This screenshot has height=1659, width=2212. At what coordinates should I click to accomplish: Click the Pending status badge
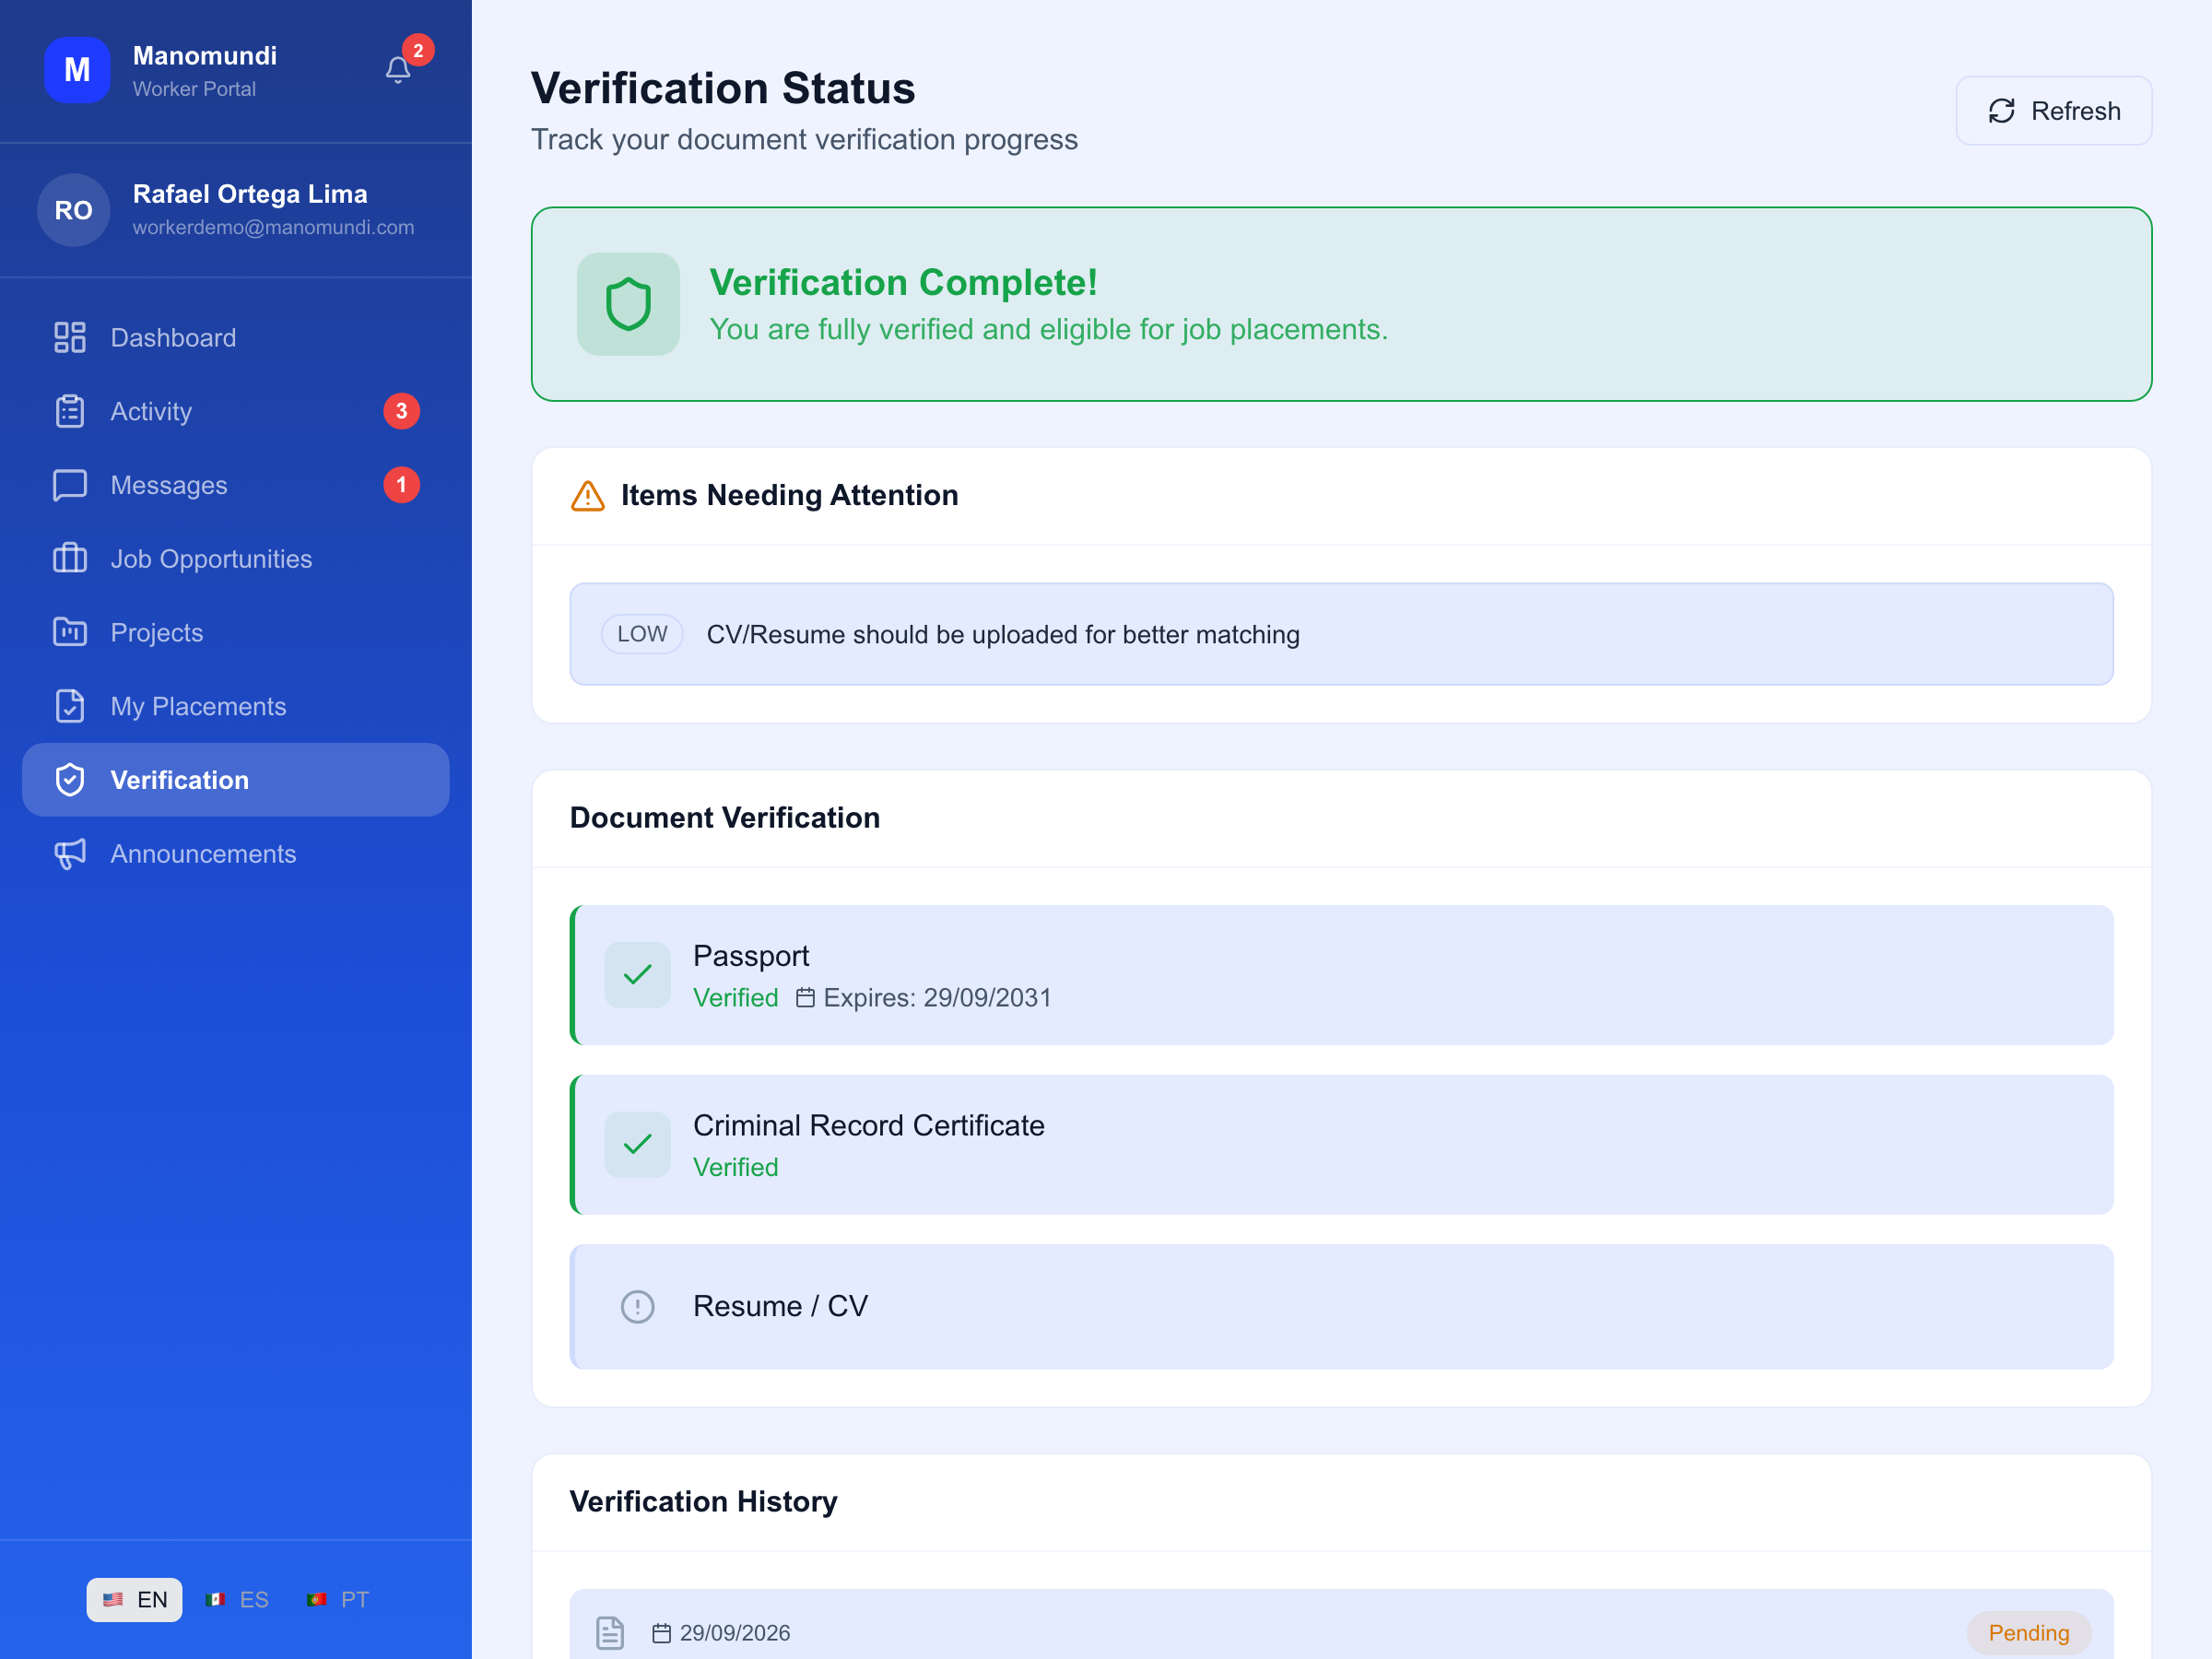coord(2029,1633)
